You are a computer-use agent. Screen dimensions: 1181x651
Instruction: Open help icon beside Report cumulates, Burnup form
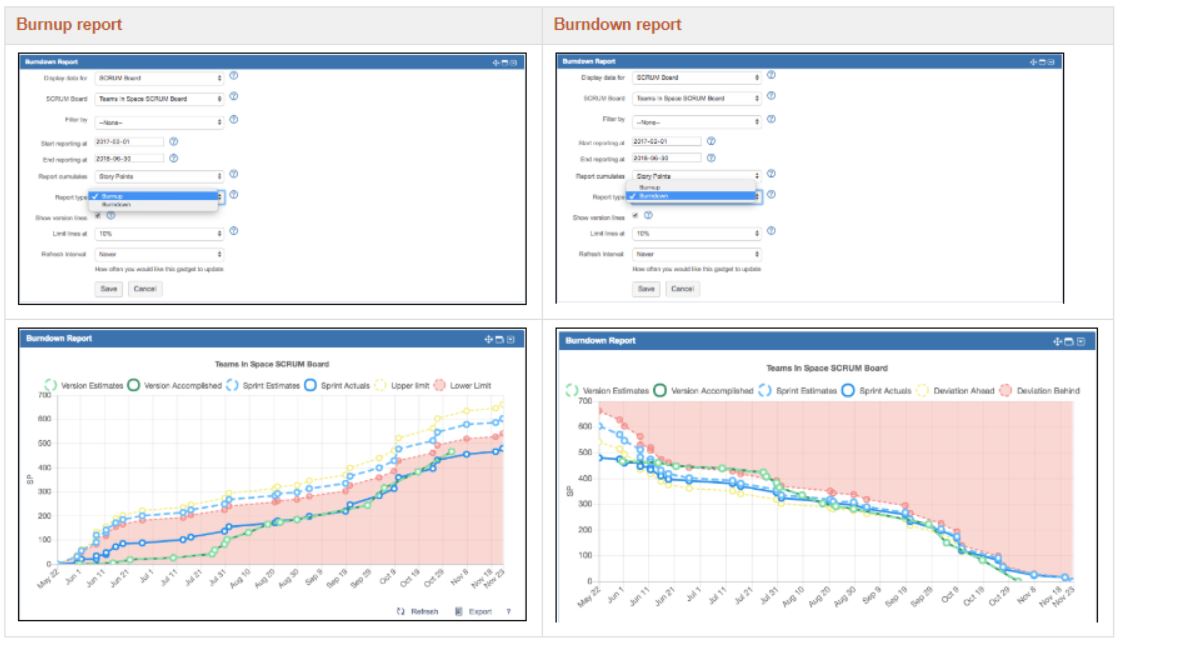[x=233, y=174]
